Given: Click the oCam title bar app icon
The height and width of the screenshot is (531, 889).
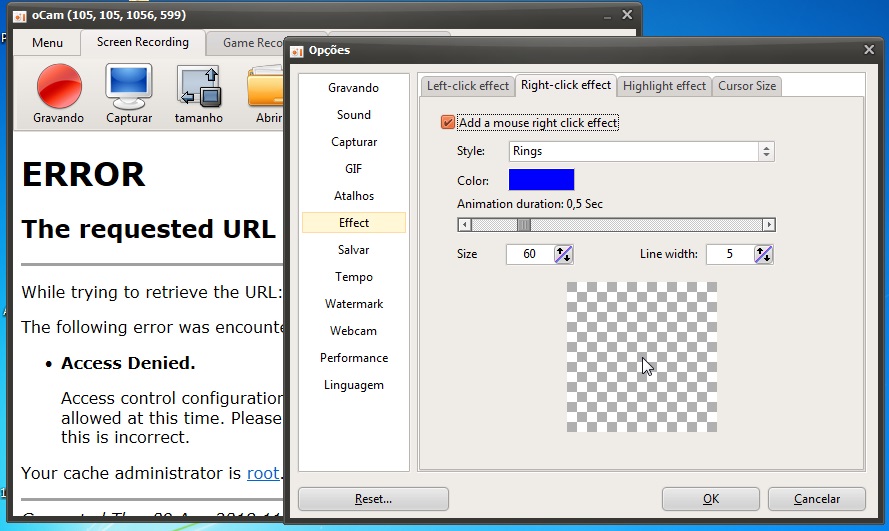Looking at the screenshot, I should [19, 15].
